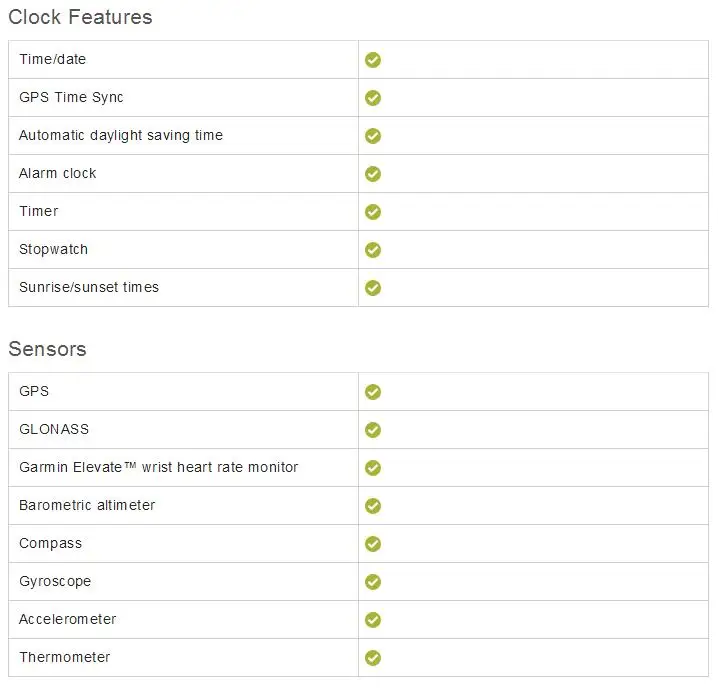The image size is (718, 690).
Task: Click the Thermometer row checkmark
Action: coord(373,658)
